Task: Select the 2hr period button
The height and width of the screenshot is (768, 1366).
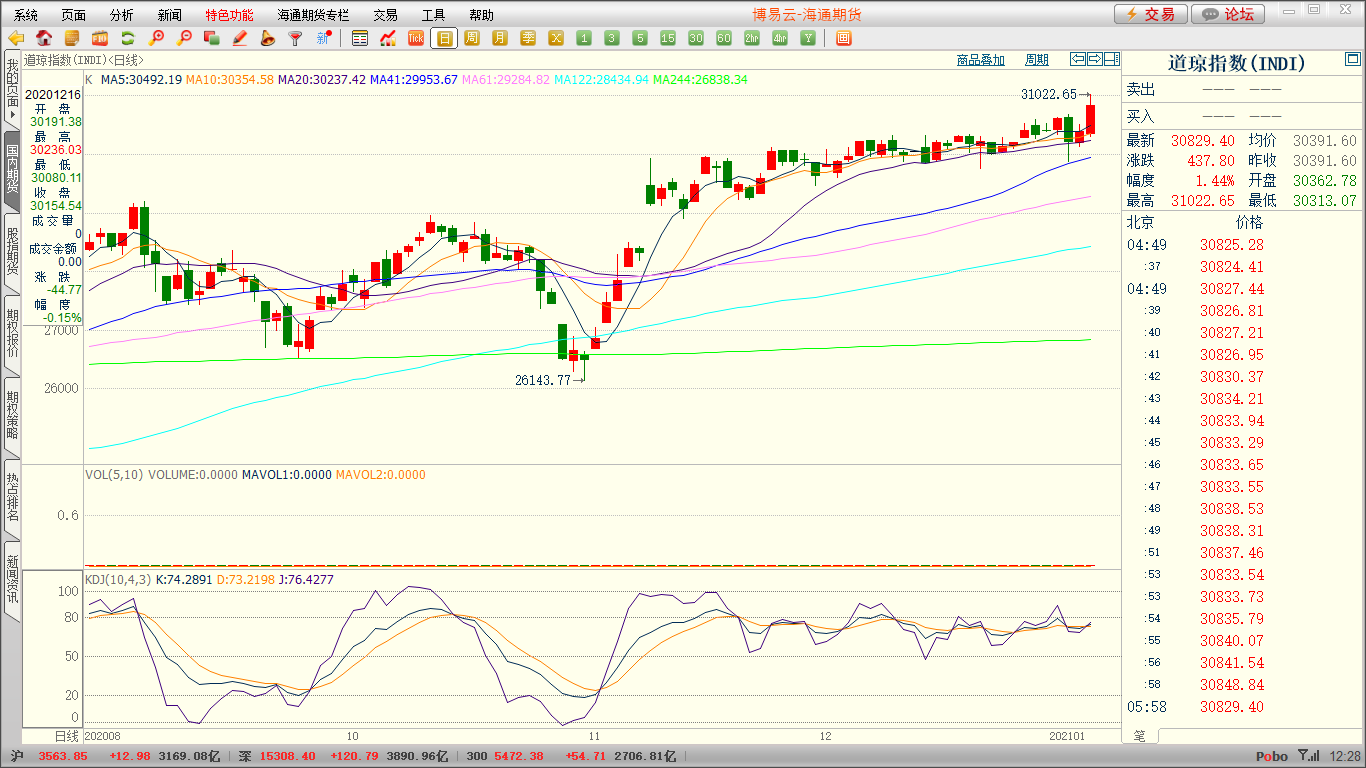Action: click(x=752, y=39)
